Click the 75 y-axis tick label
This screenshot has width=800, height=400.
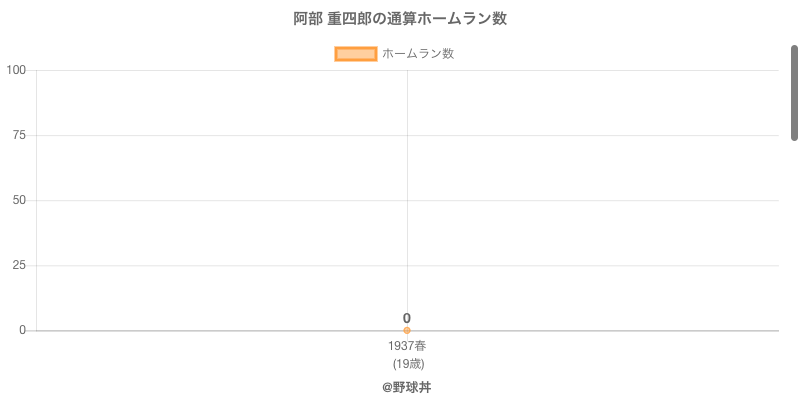click(x=19, y=135)
